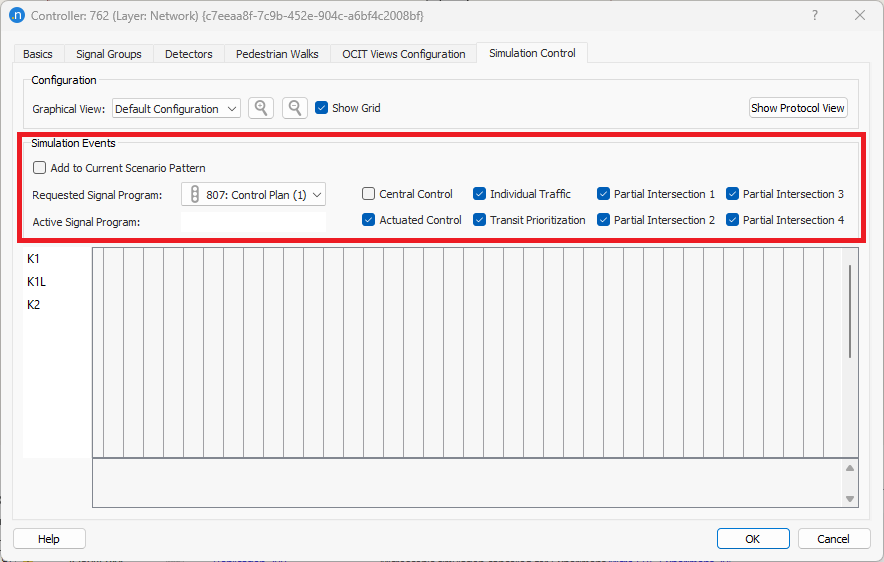Click the traffic light icon in Requested Signal Program
Viewport: 884px width, 562px height.
point(195,194)
